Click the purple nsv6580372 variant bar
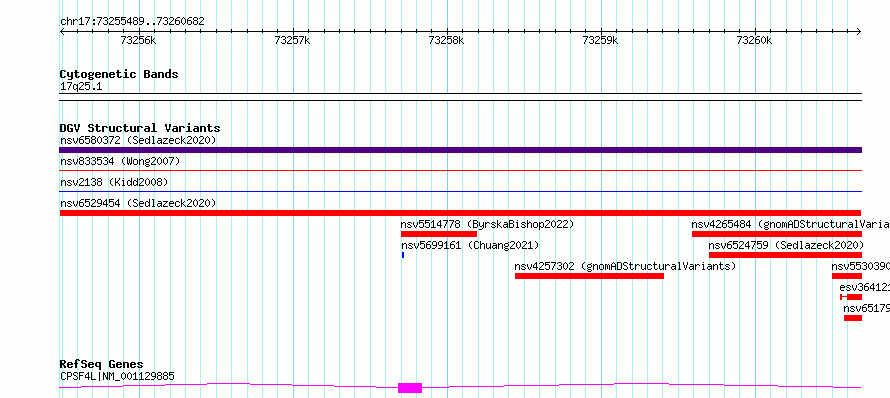This screenshot has height=398, width=890. [x=460, y=150]
